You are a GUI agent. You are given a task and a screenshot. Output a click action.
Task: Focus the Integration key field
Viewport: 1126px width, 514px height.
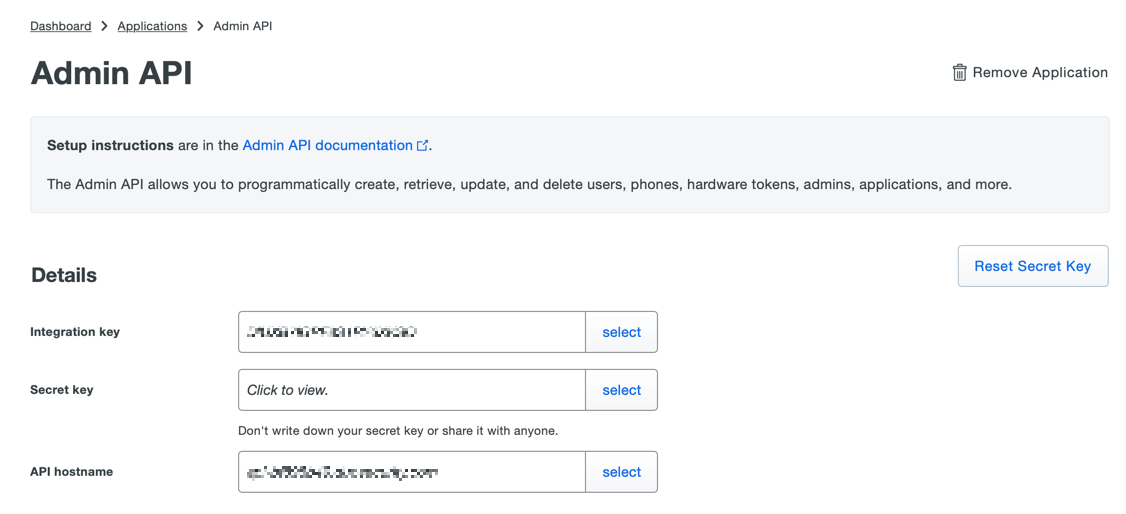pyautogui.click(x=411, y=332)
